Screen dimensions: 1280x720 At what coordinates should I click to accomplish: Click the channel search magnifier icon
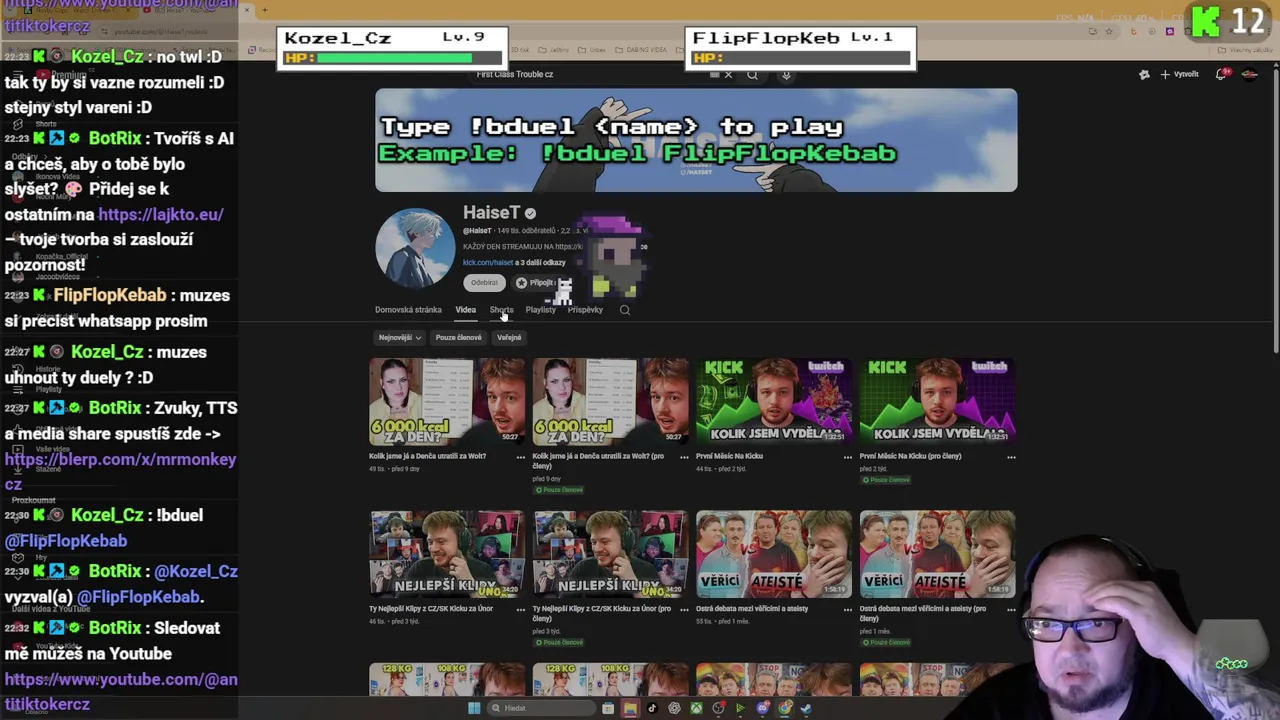click(625, 310)
